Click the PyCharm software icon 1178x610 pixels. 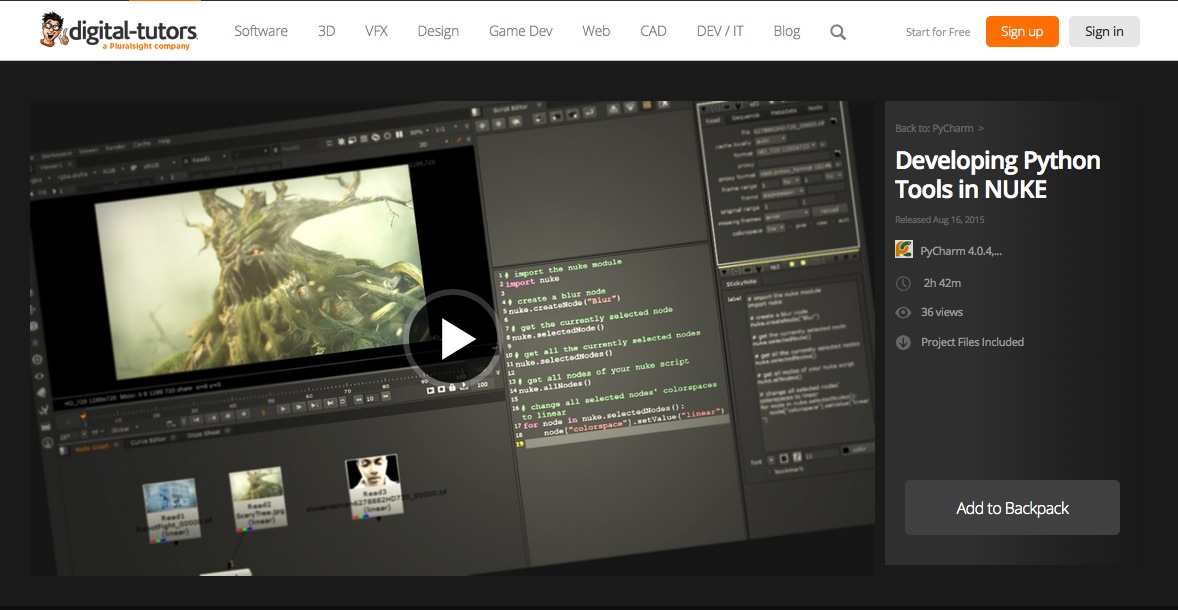coord(904,249)
